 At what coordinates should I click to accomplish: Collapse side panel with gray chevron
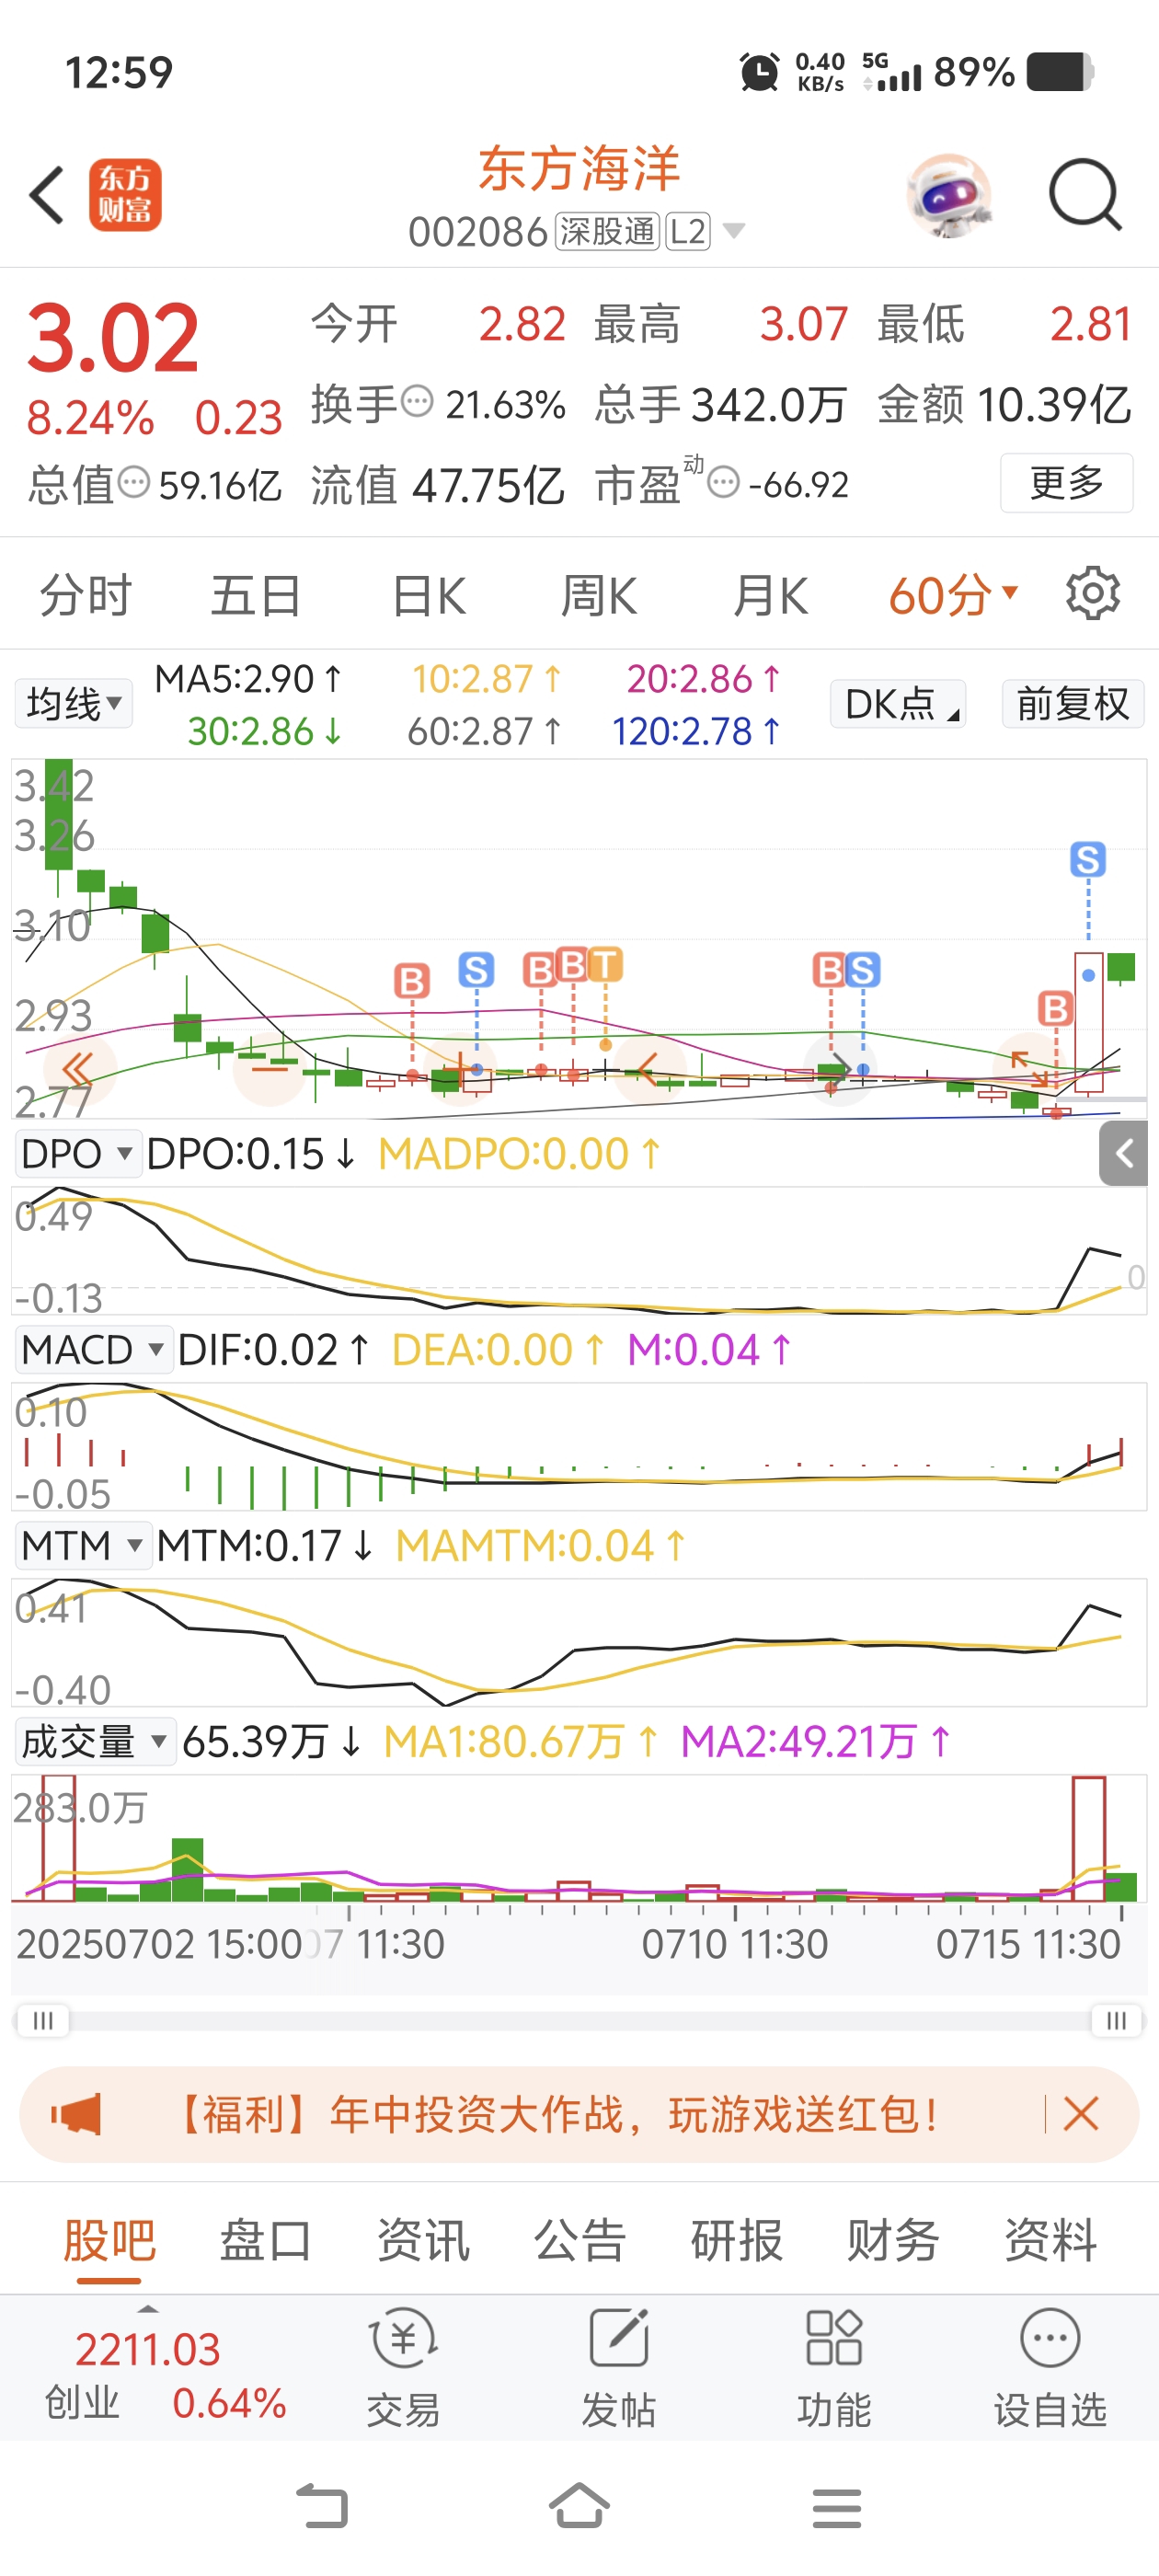coord(1124,1154)
